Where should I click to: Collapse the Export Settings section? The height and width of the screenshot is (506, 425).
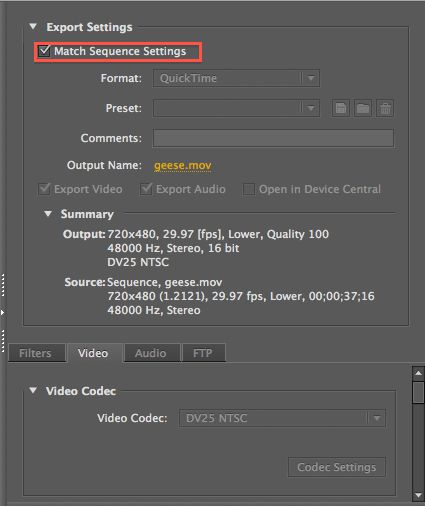click(x=33, y=27)
